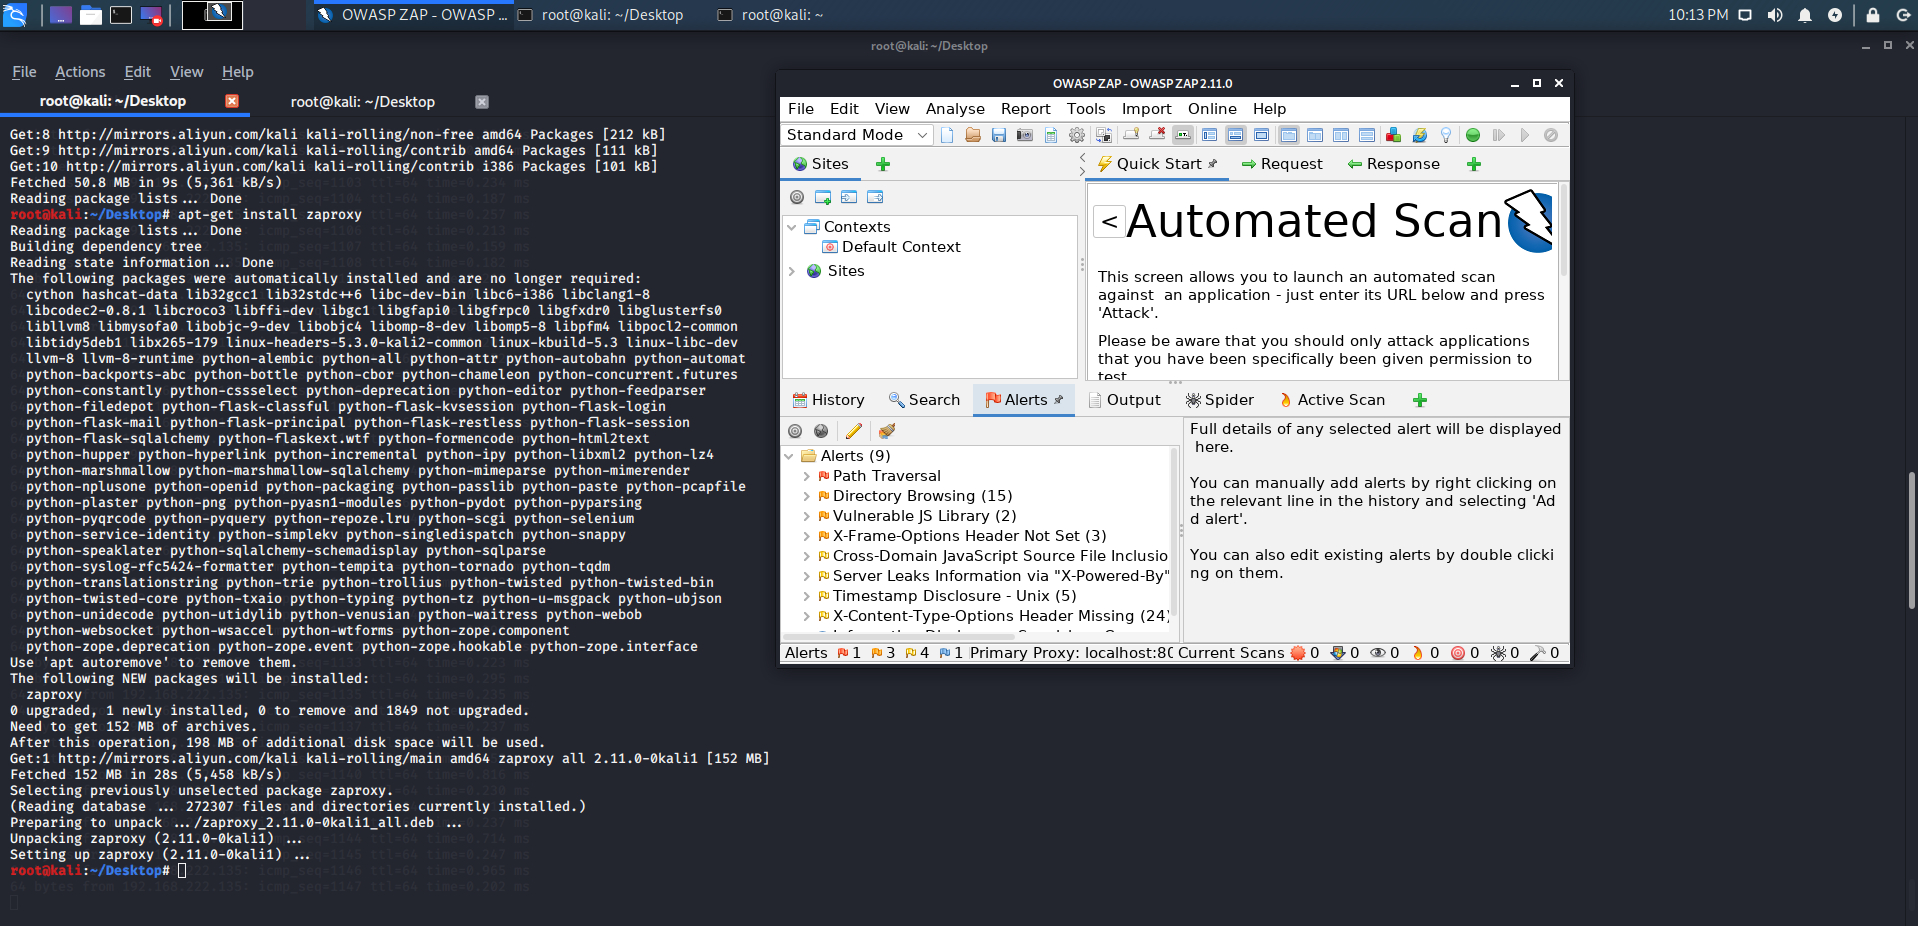Click the pencil edit alert icon

click(x=854, y=431)
